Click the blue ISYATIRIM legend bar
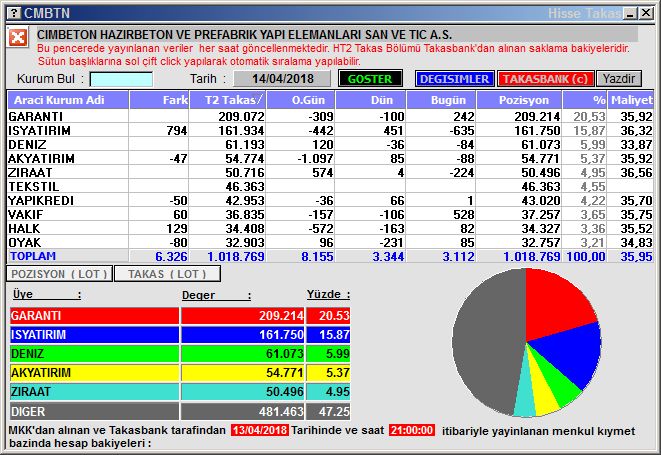661x455 pixels. click(94, 334)
